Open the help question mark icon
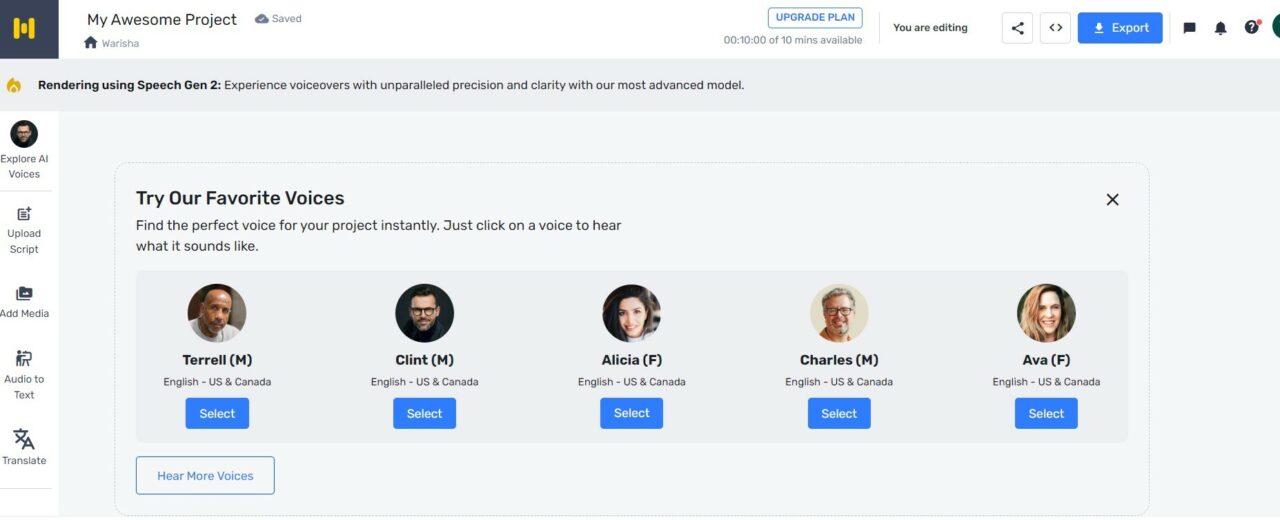The image size is (1280, 520). (x=1251, y=28)
